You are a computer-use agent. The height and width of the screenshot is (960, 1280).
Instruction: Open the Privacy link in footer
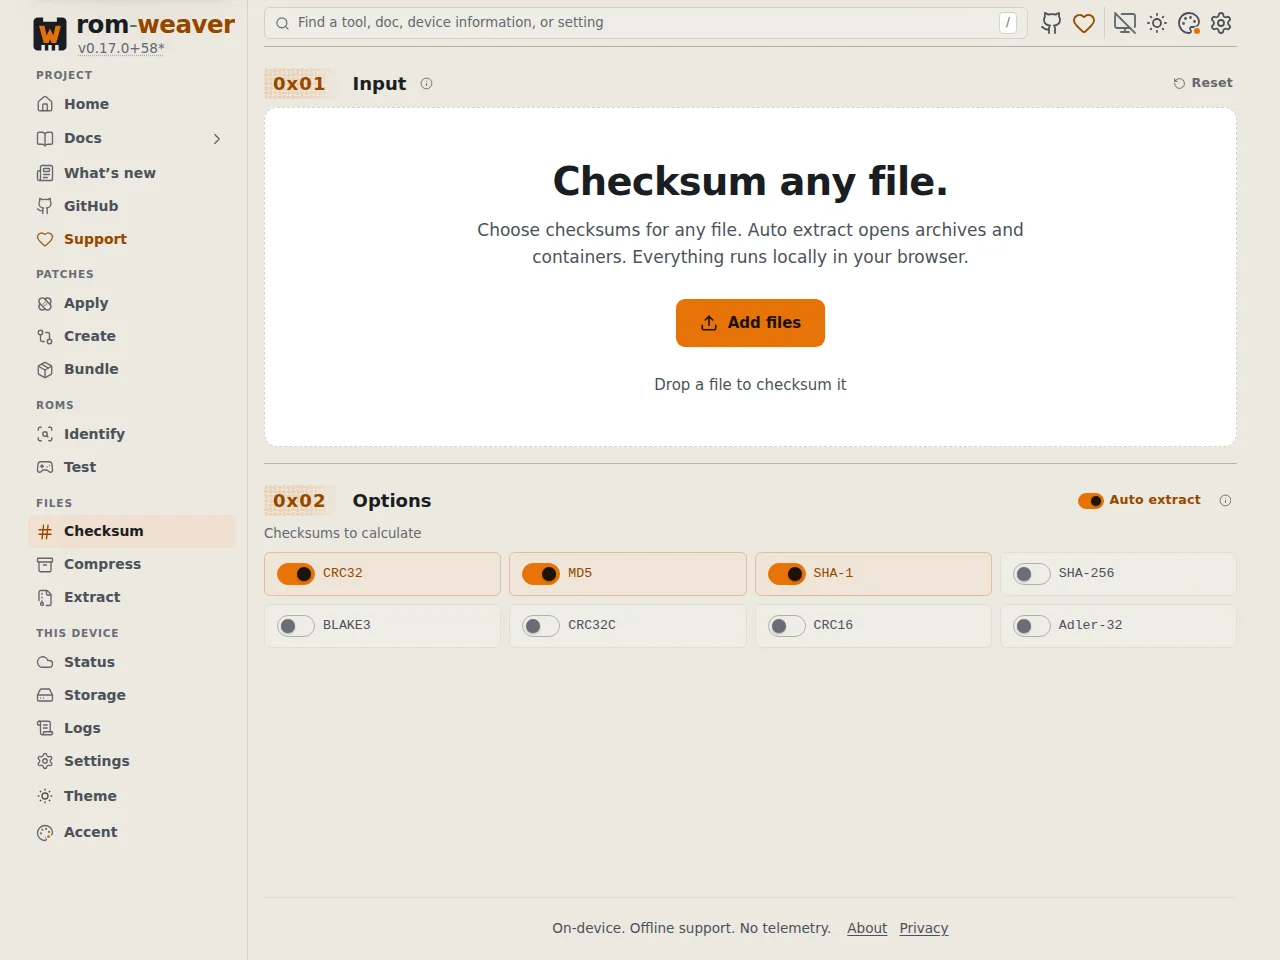pyautogui.click(x=924, y=928)
